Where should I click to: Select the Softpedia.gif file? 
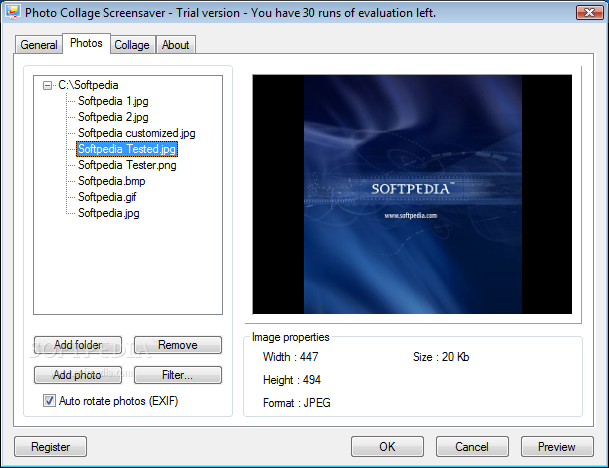[107, 197]
